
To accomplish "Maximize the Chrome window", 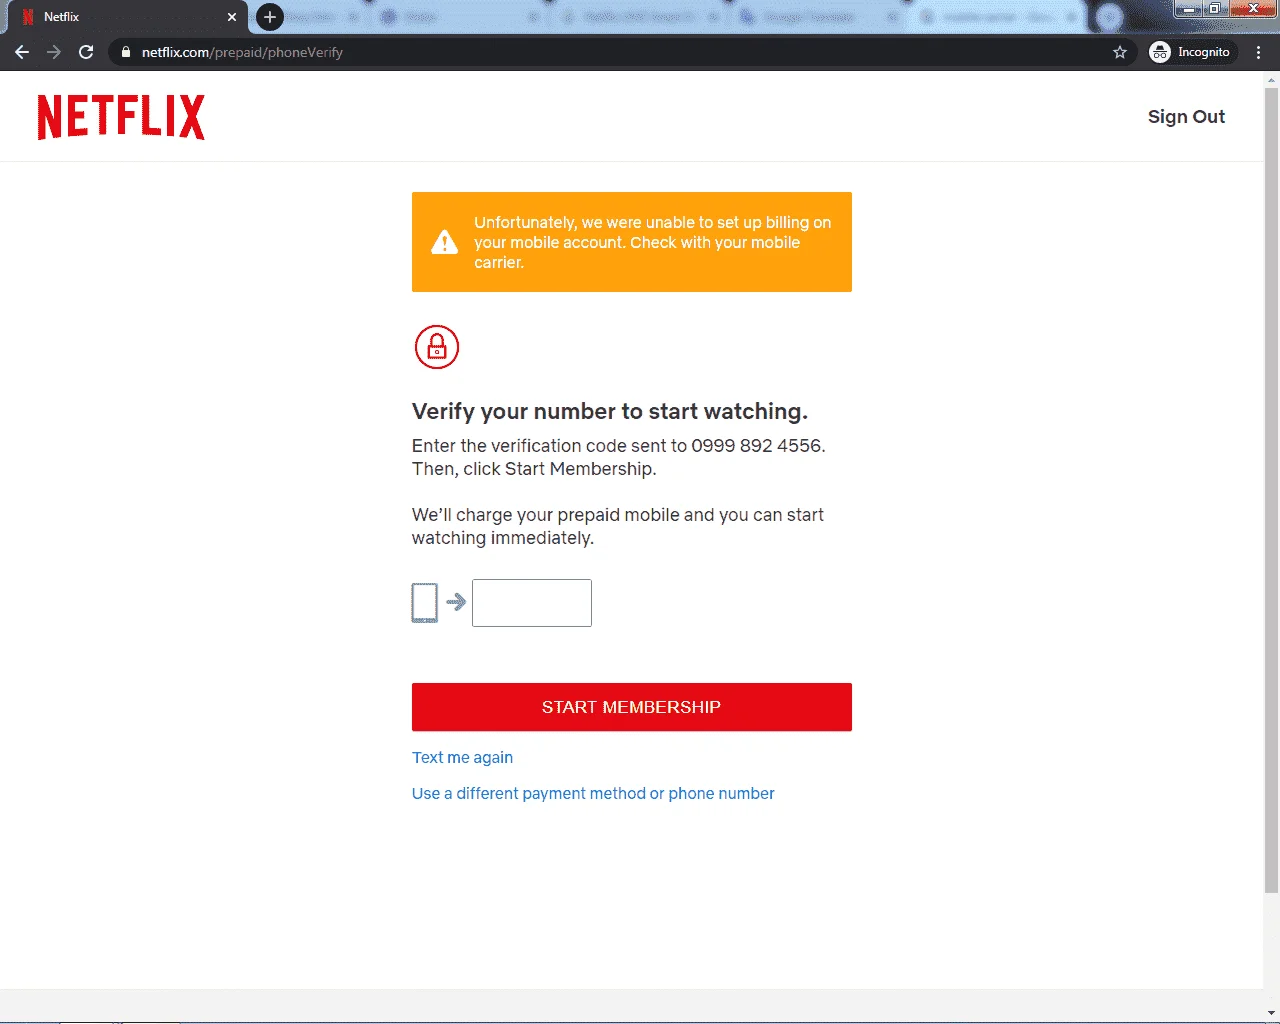I will coord(1215,9).
